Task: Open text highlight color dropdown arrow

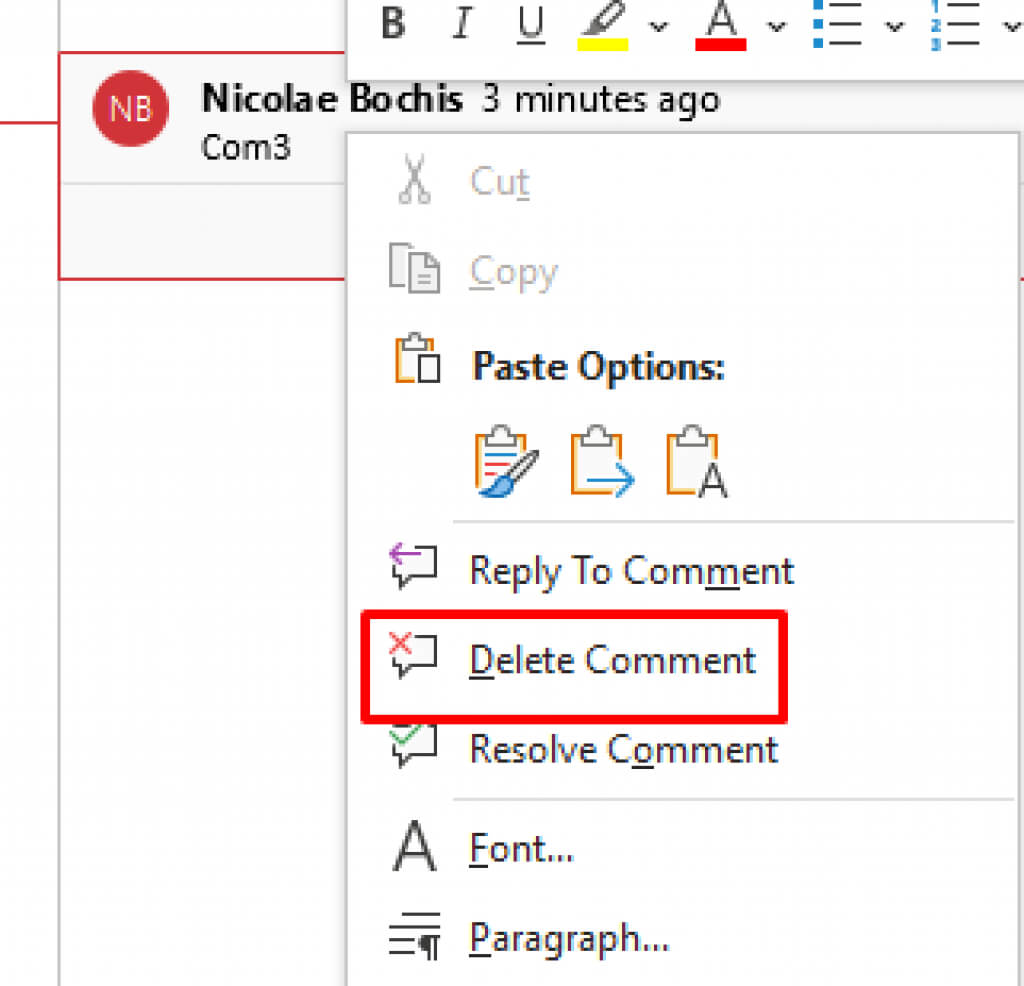Action: (658, 26)
